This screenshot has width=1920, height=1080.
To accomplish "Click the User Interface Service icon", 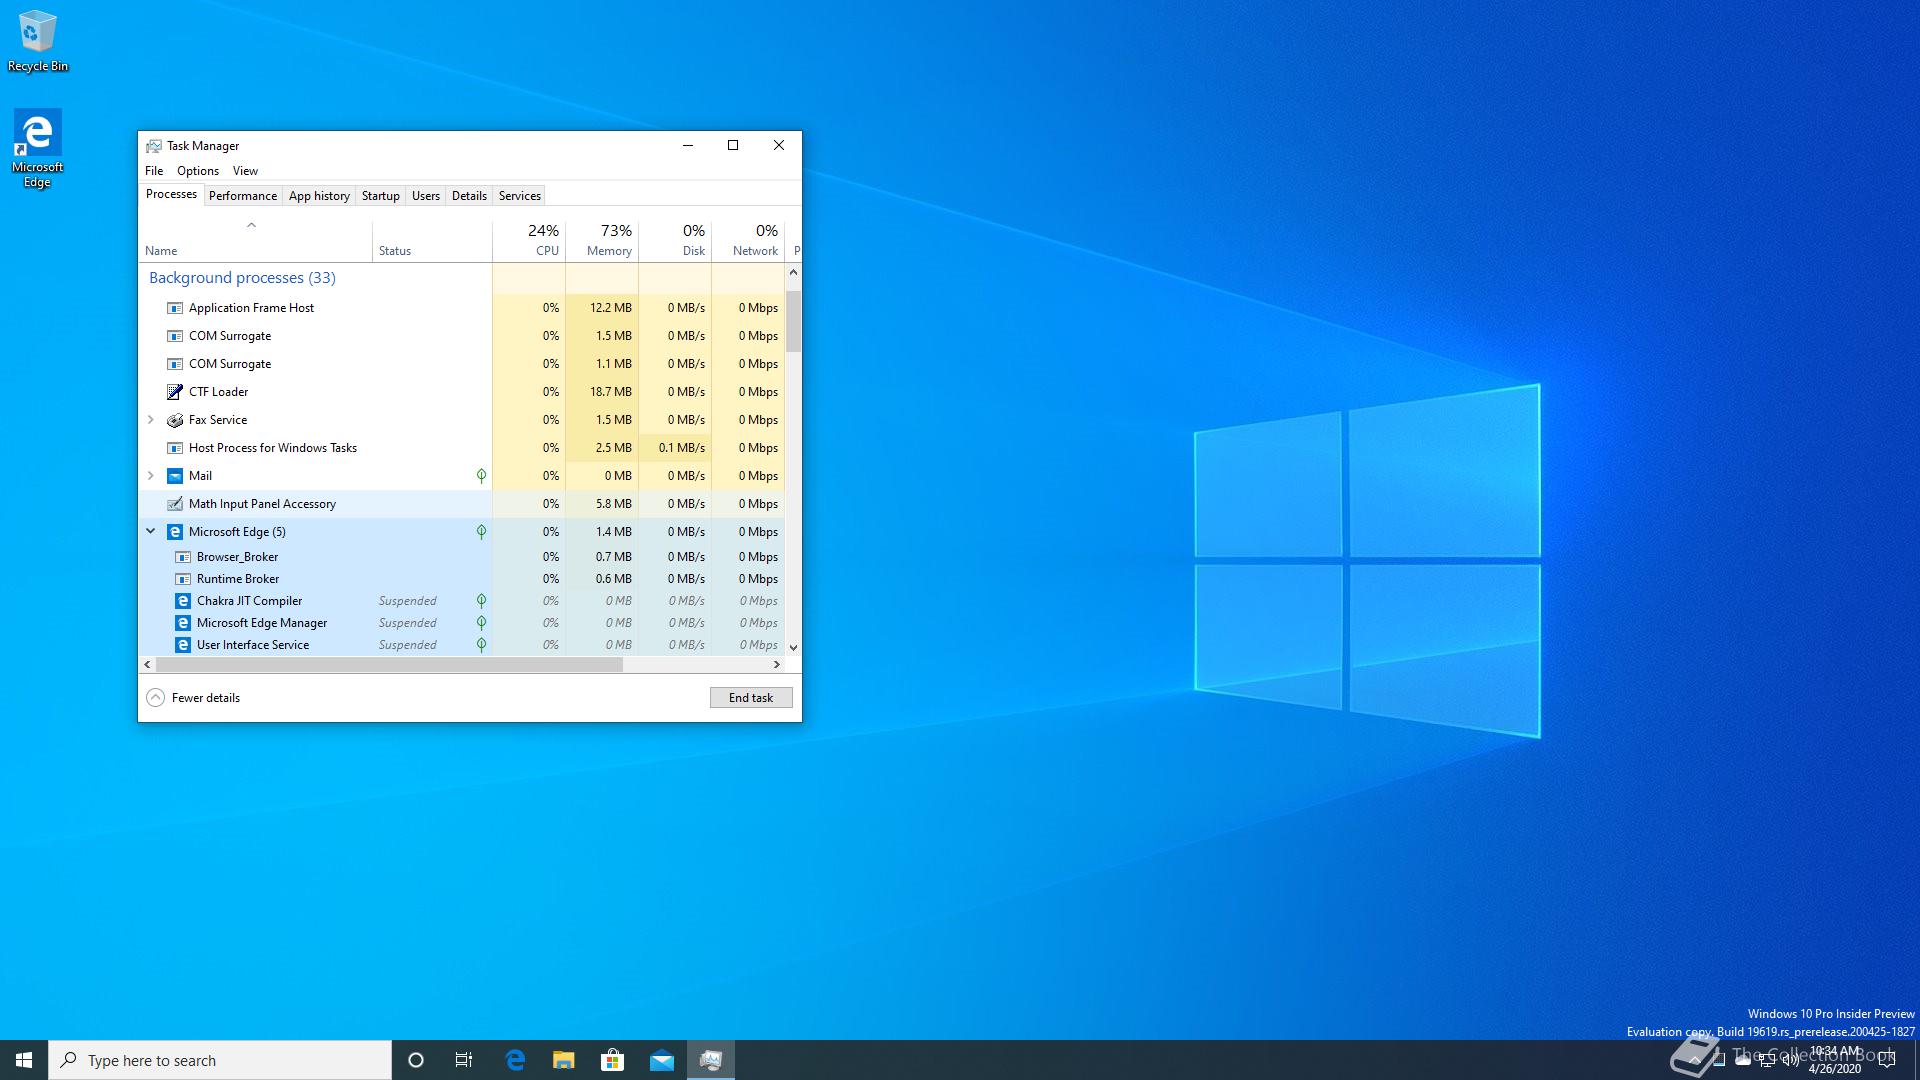I will [183, 645].
